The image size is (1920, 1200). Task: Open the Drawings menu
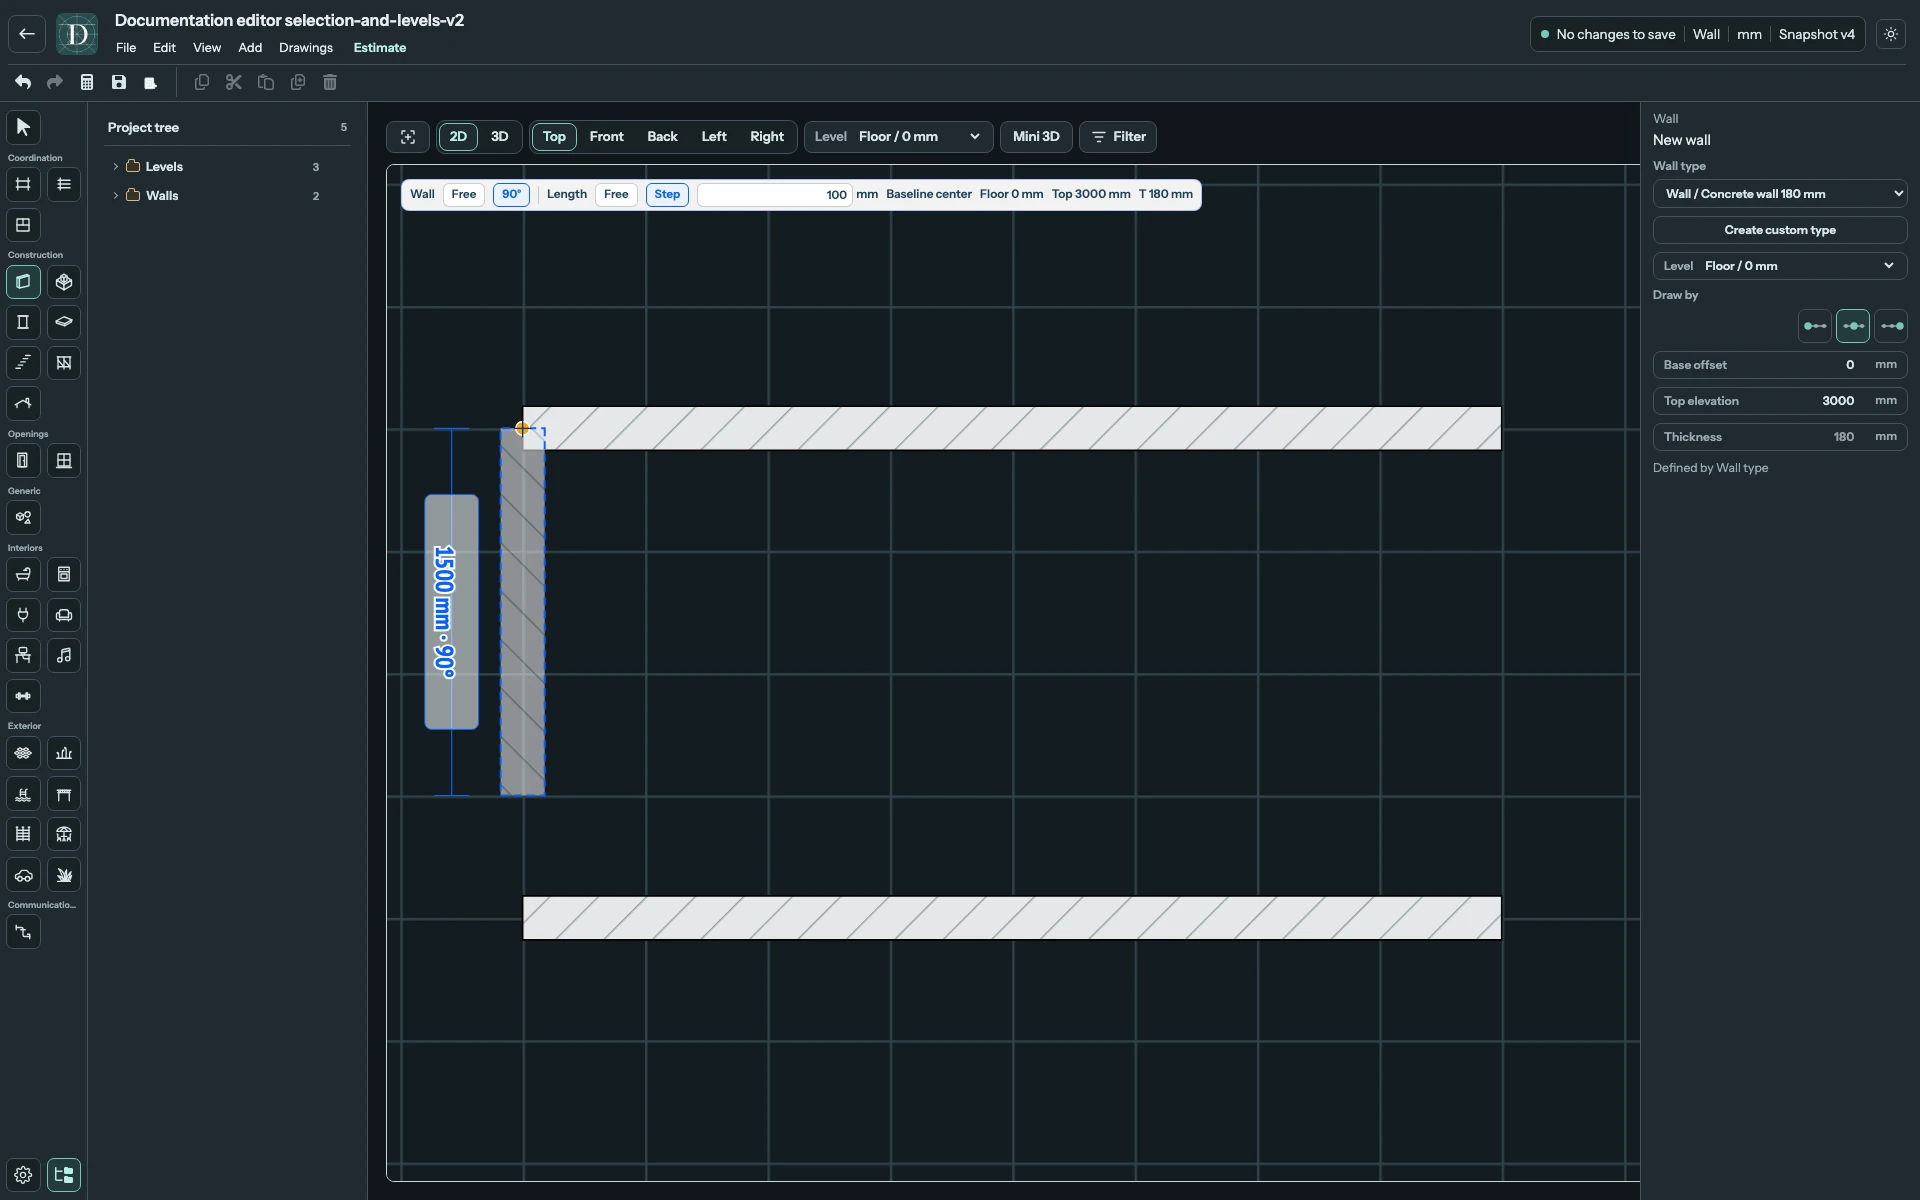[306, 48]
